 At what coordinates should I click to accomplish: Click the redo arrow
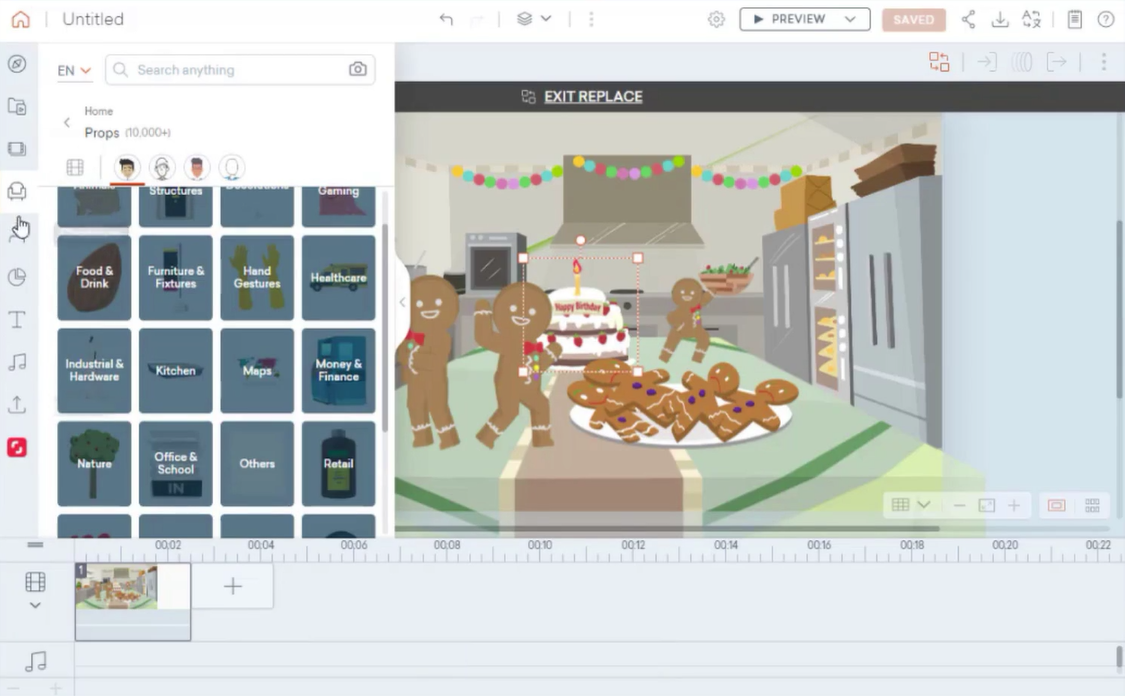click(477, 19)
